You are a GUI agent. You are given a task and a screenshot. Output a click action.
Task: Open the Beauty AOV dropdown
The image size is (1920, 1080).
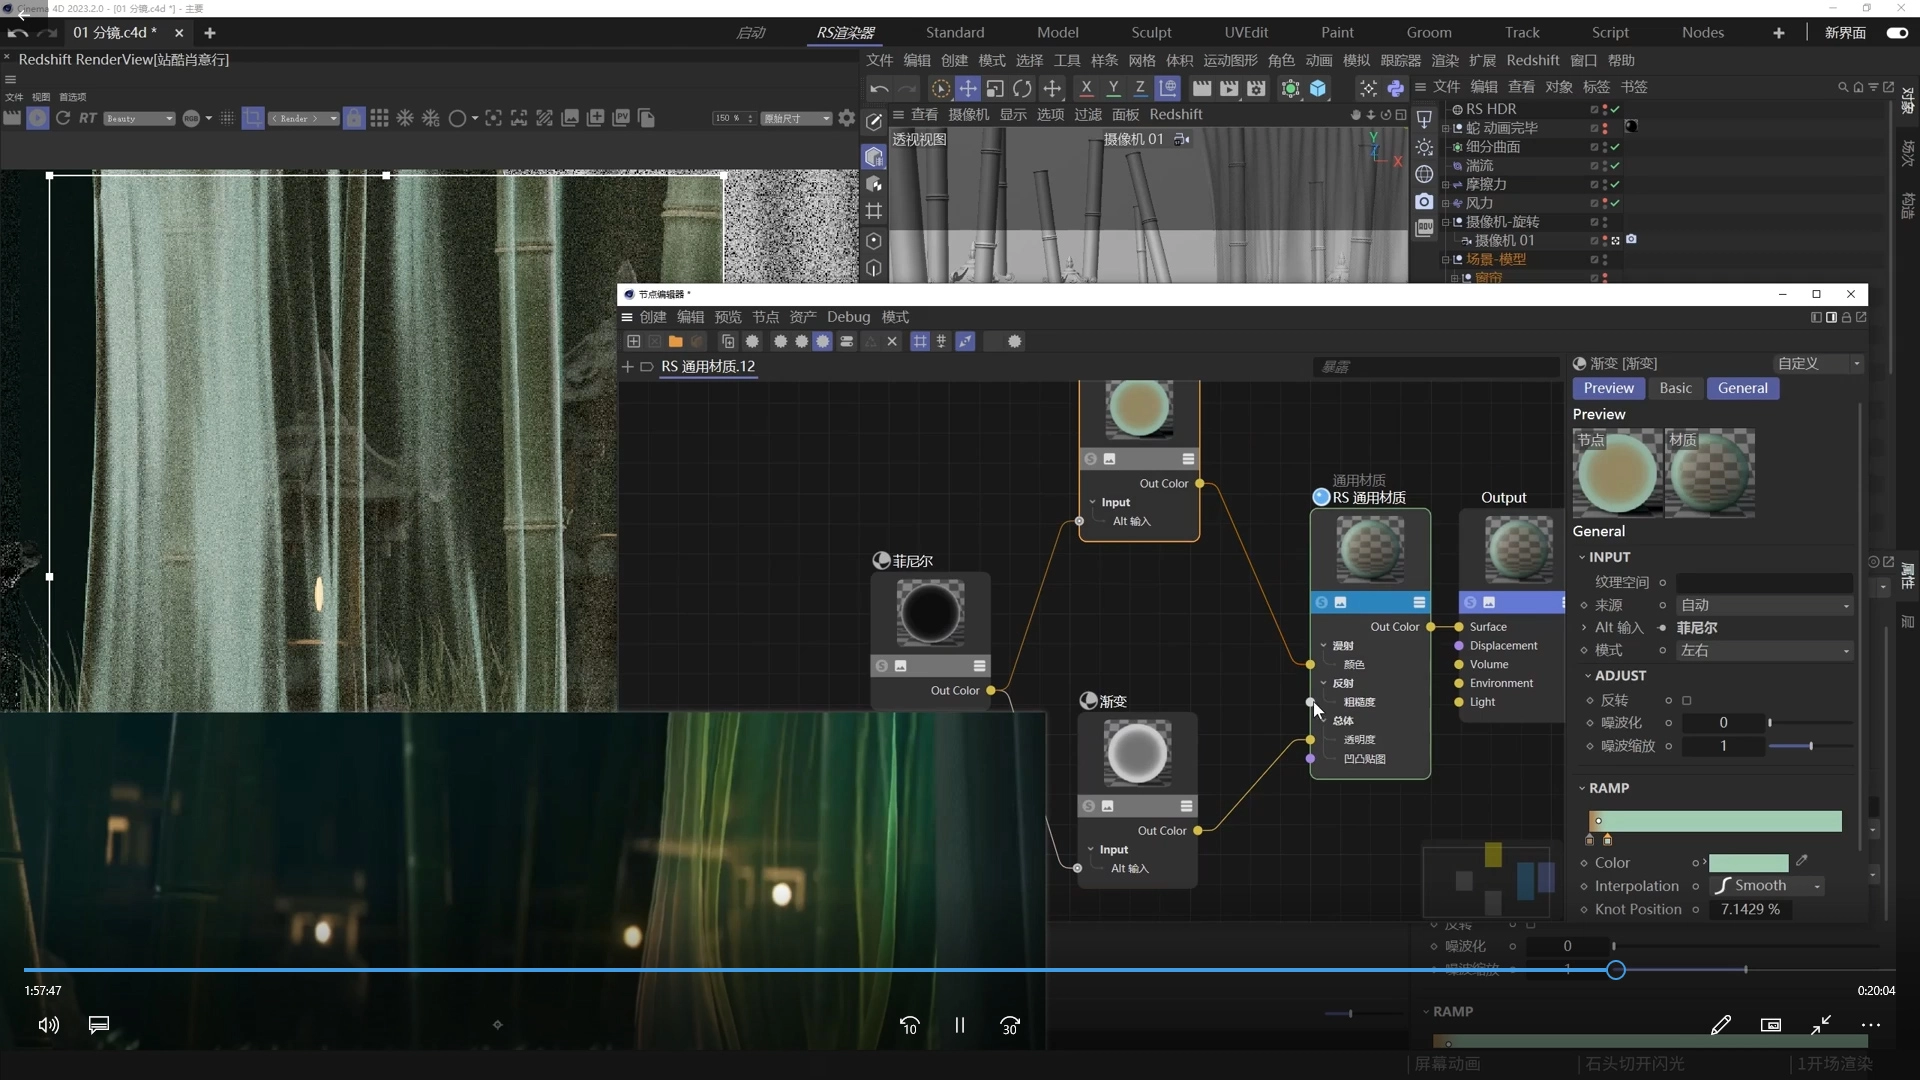[139, 118]
